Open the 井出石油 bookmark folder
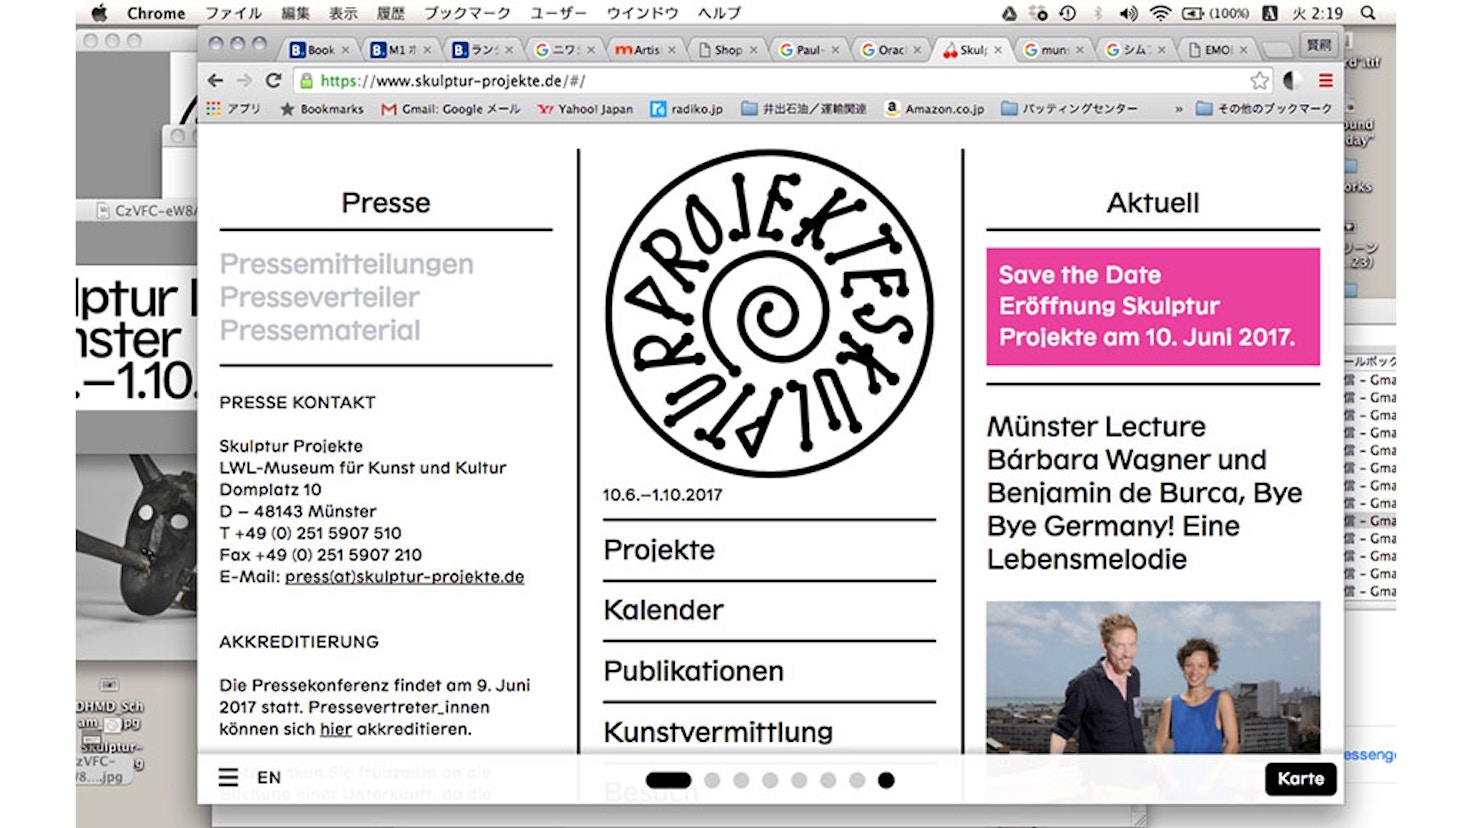The image size is (1472, 828). [803, 109]
